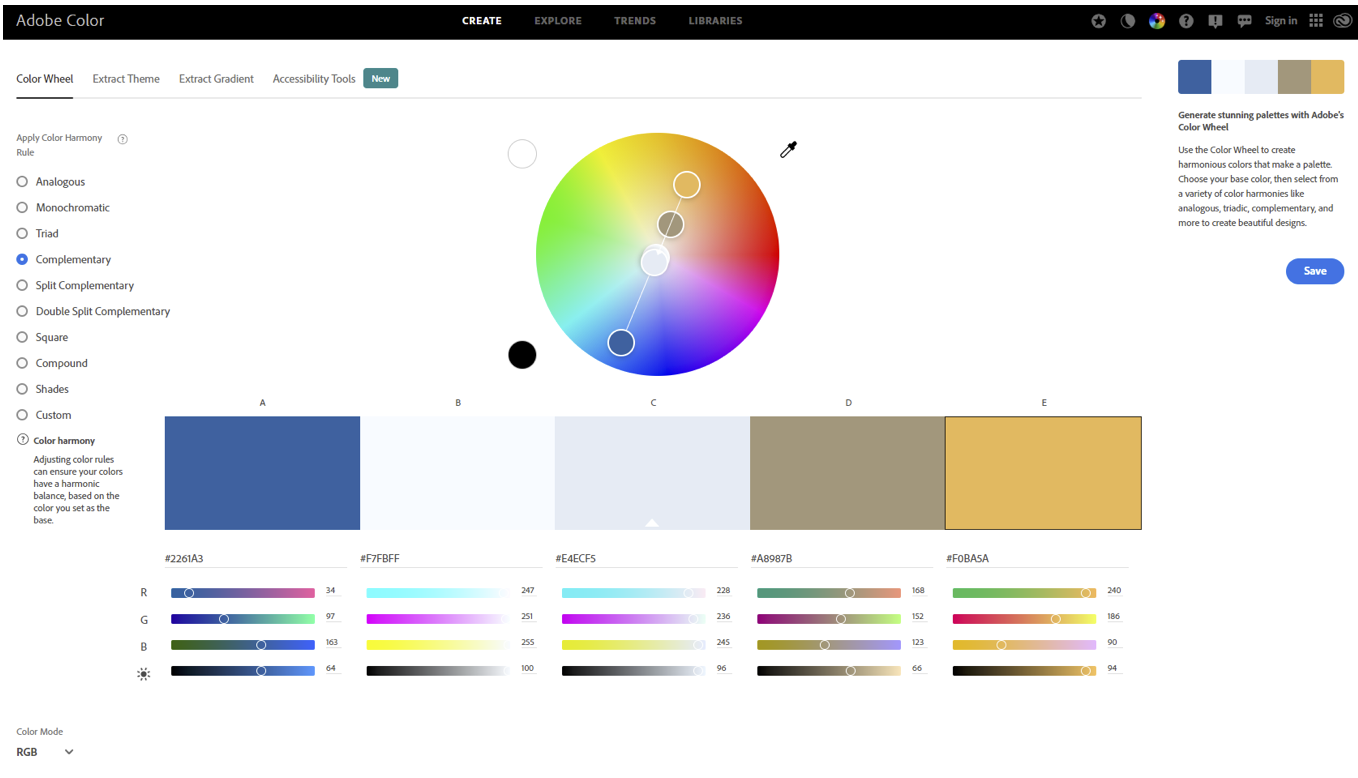Click the black circle beside the color wheel
1358x778 pixels.
(x=522, y=355)
